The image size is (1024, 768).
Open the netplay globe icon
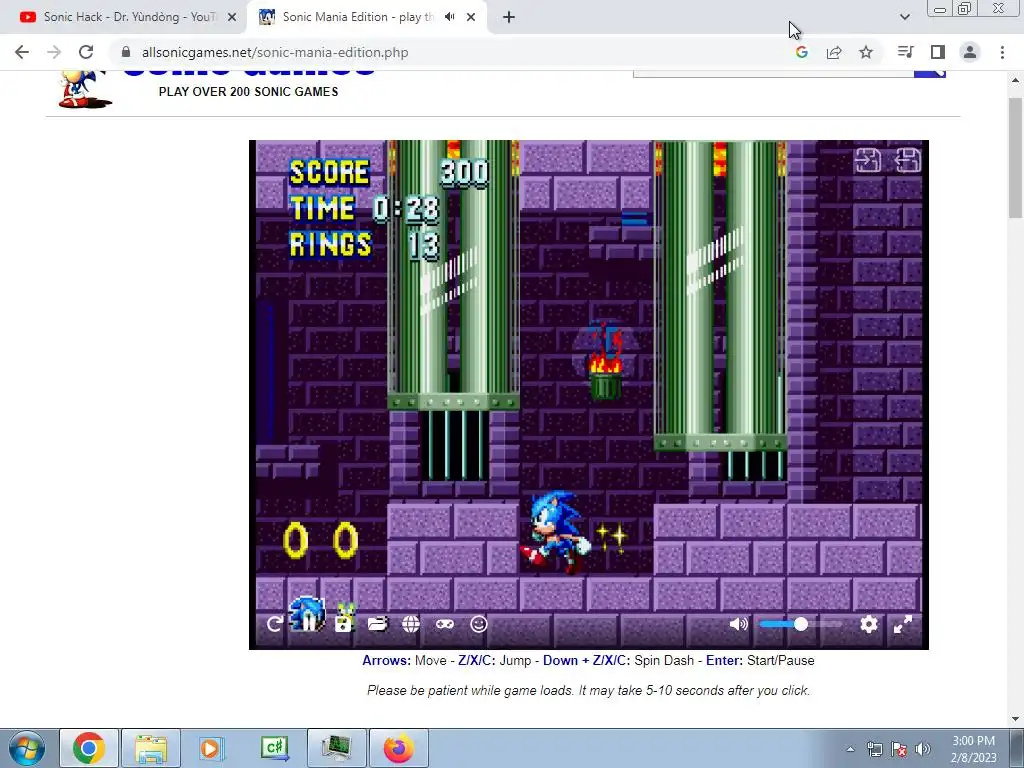point(411,624)
